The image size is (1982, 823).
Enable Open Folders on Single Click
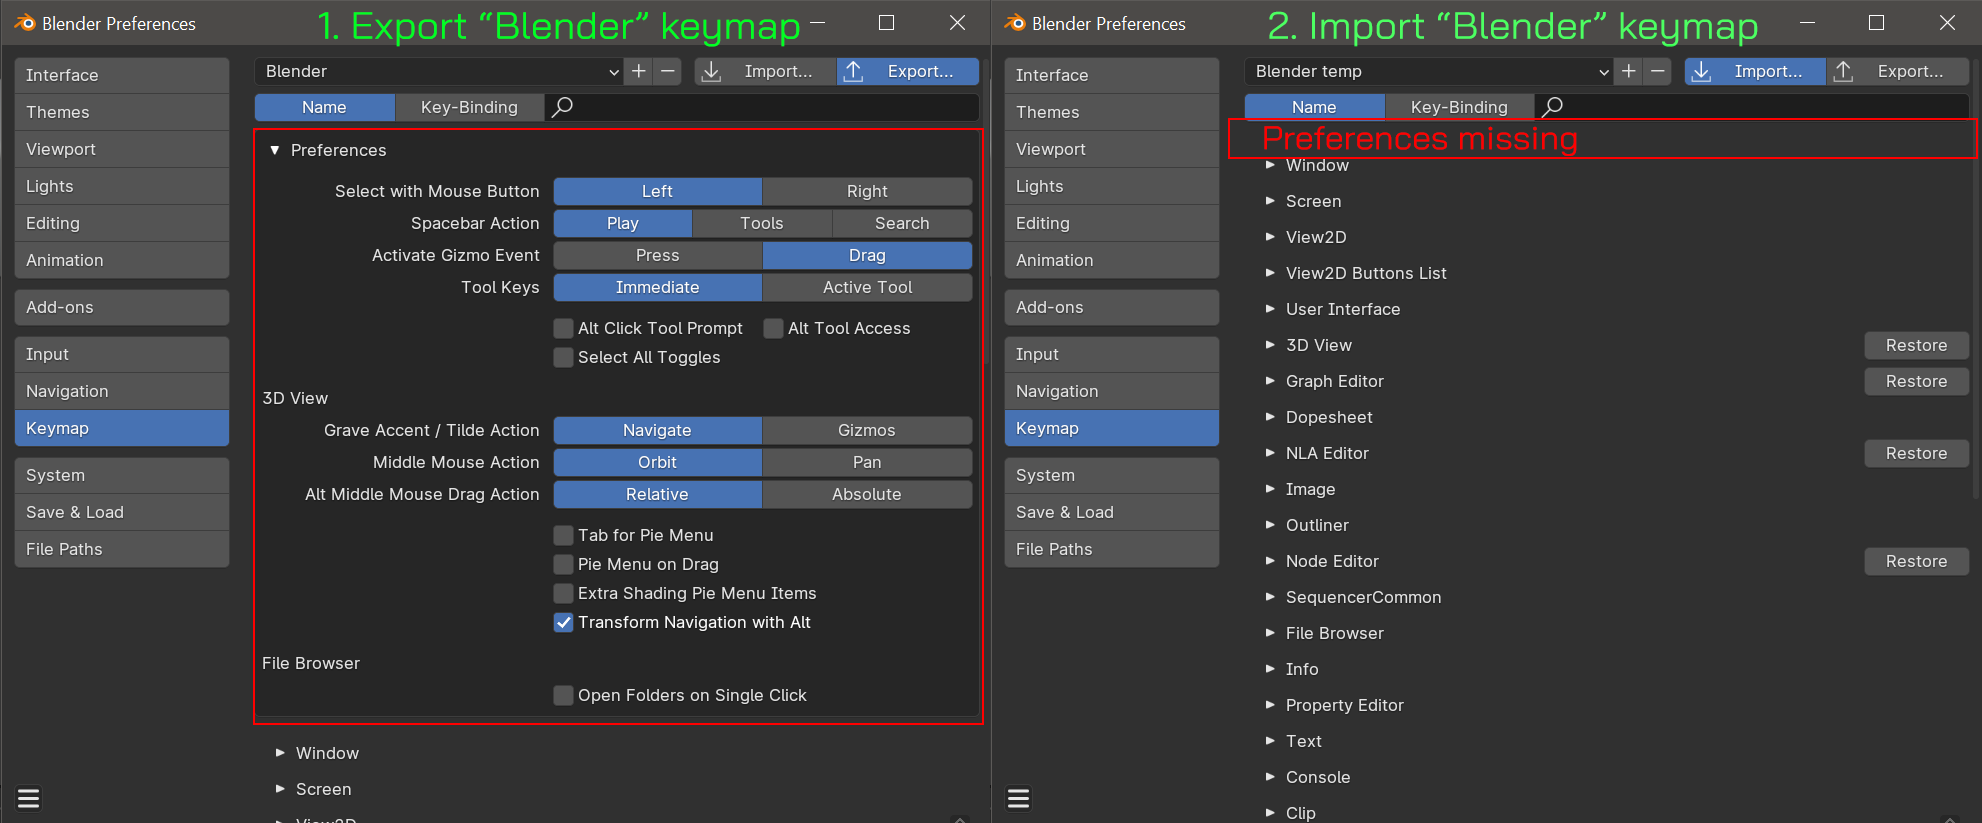[x=564, y=695]
